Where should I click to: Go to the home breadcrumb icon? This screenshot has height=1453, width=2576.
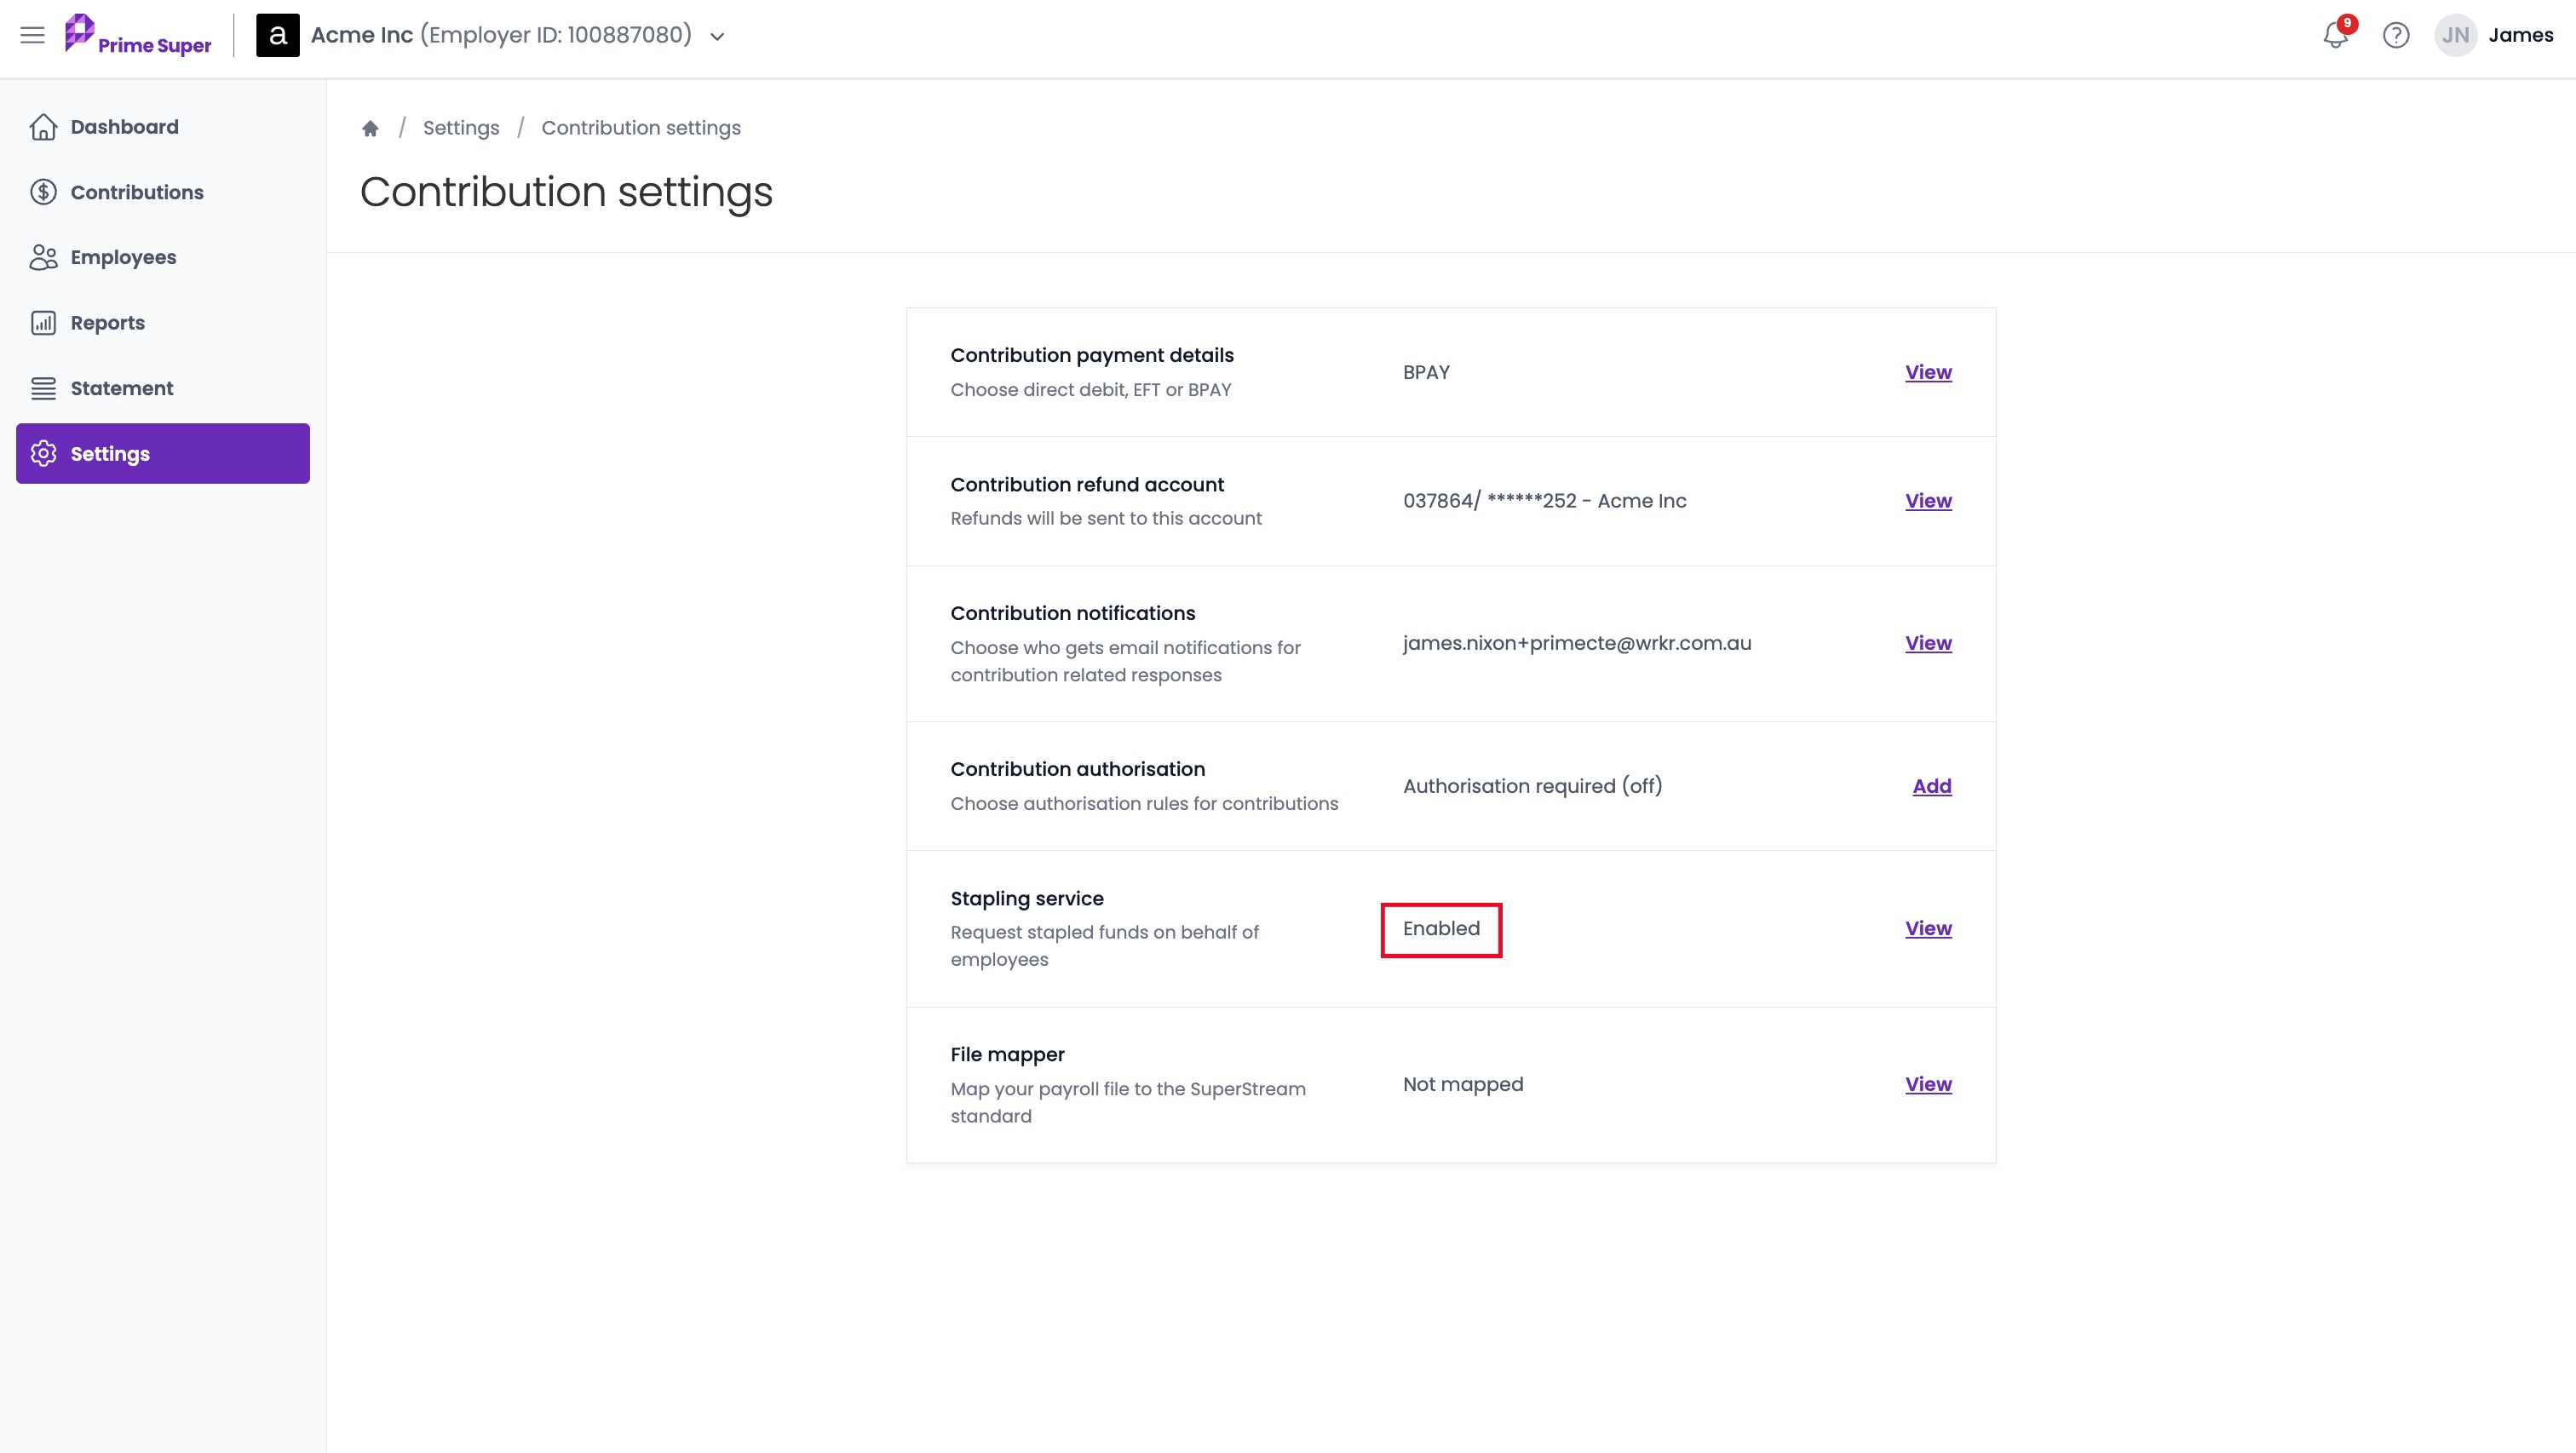click(370, 128)
